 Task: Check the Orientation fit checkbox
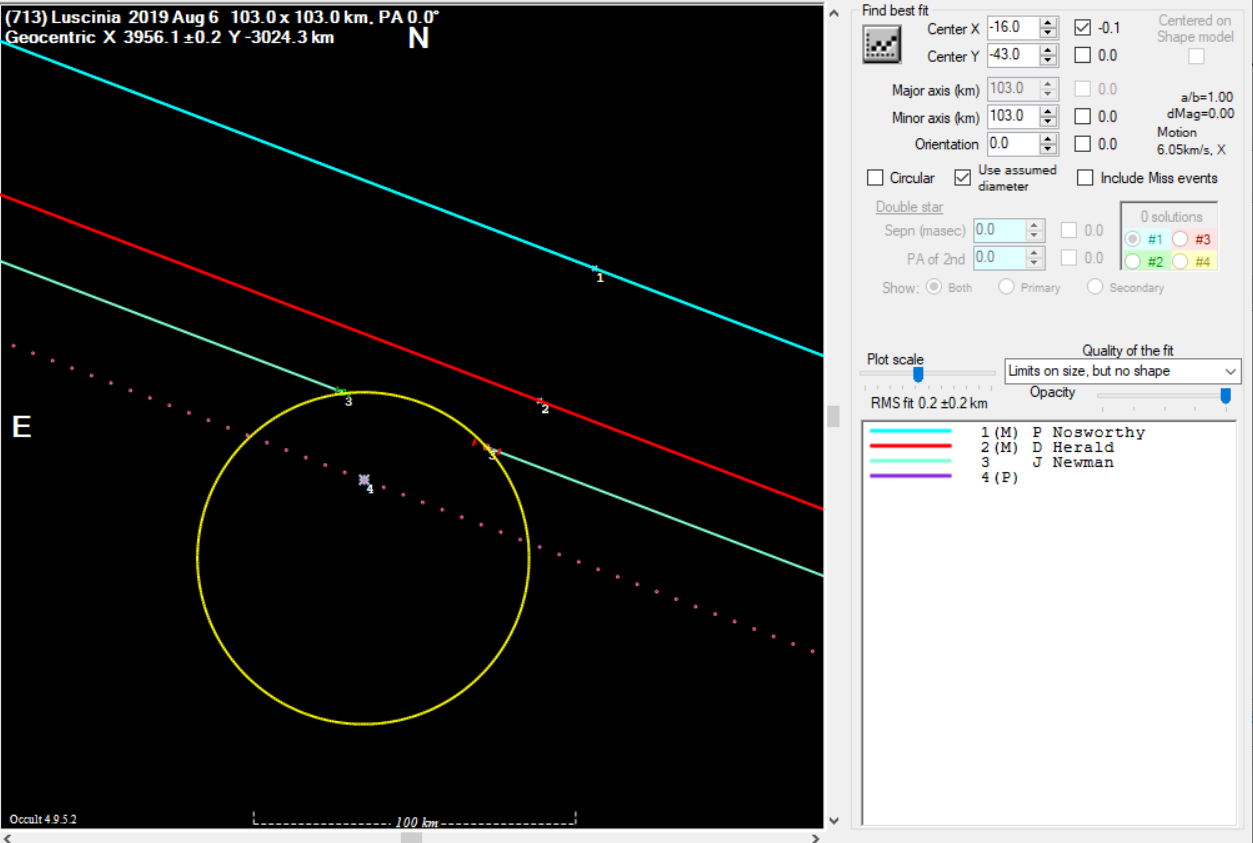click(1083, 145)
